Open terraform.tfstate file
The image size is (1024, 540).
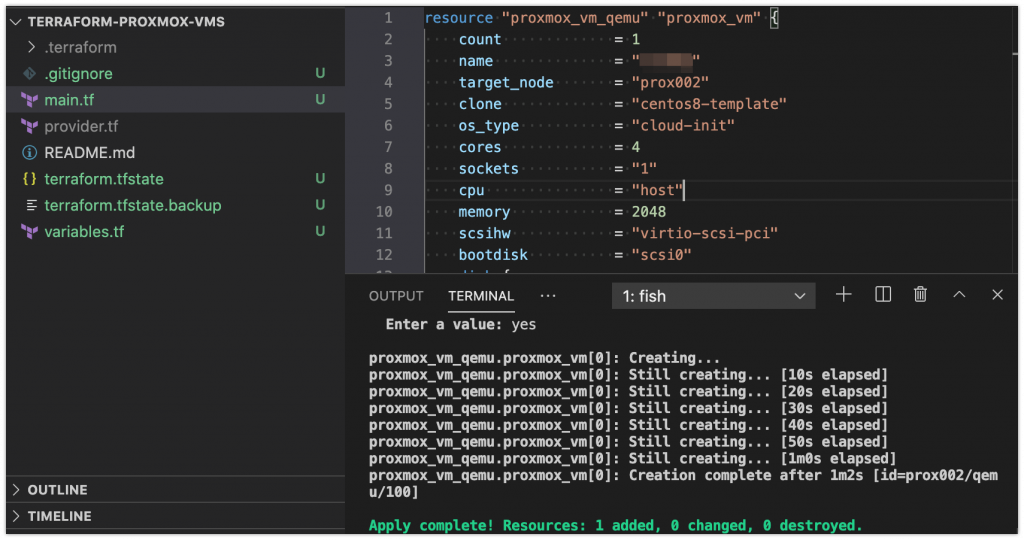104,179
